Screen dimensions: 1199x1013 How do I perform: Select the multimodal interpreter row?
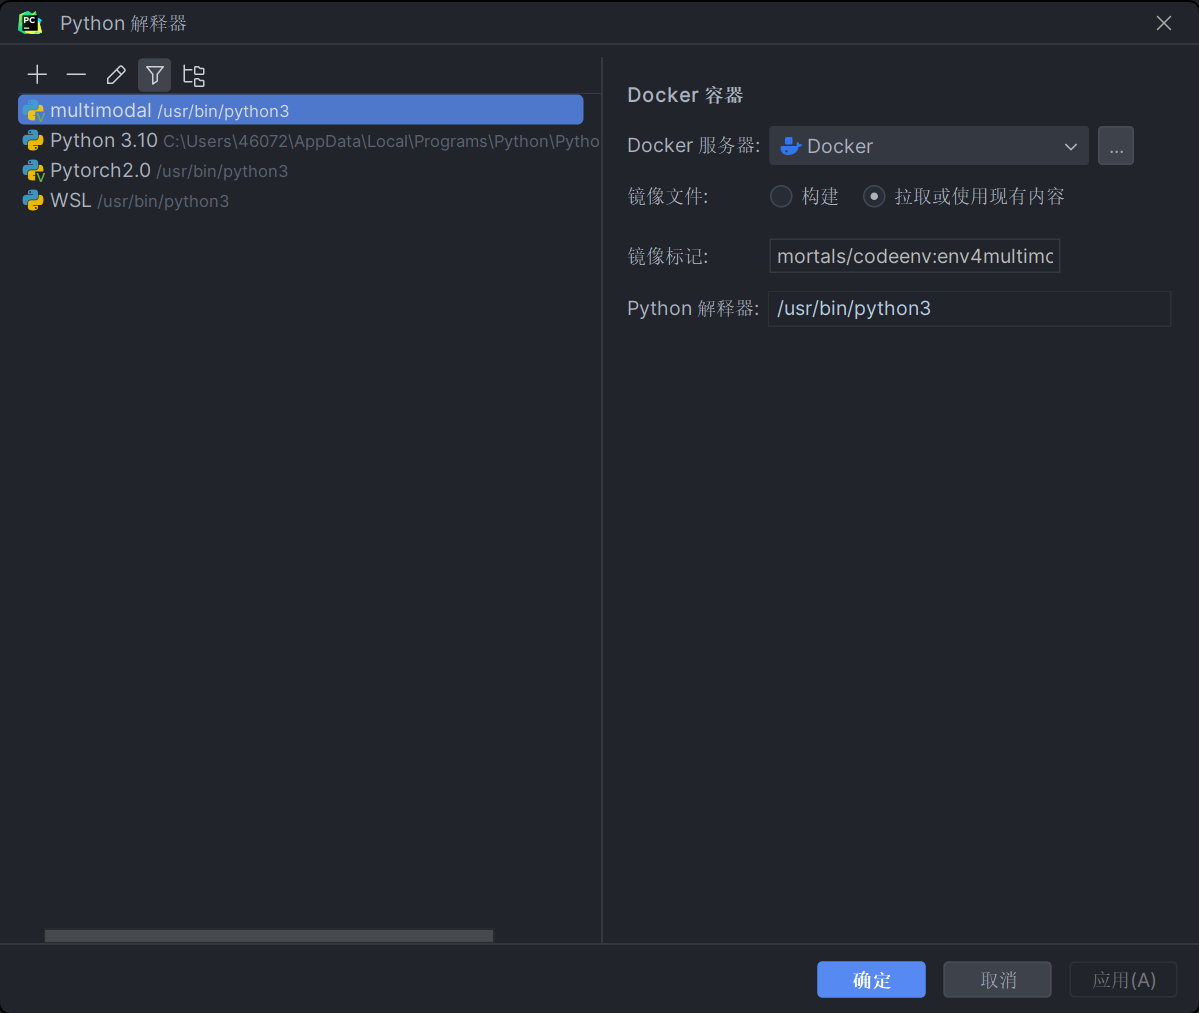[301, 110]
